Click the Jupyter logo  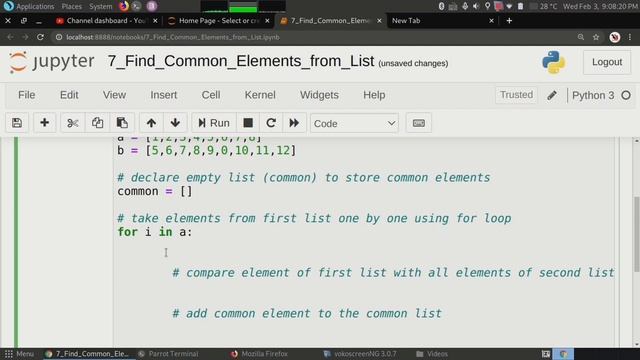coord(52,62)
